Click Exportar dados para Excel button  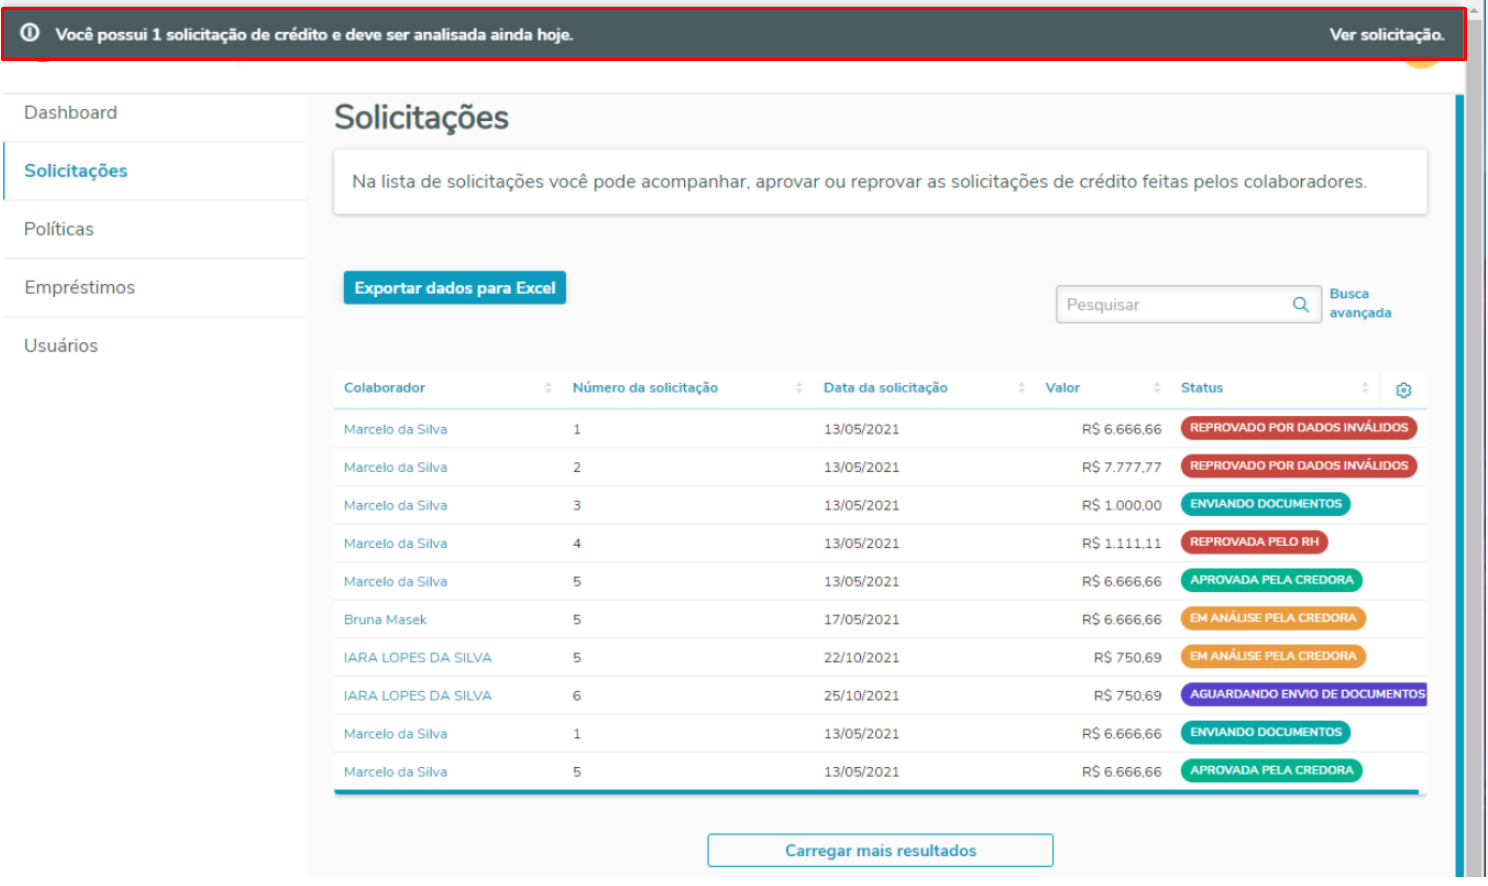point(455,288)
